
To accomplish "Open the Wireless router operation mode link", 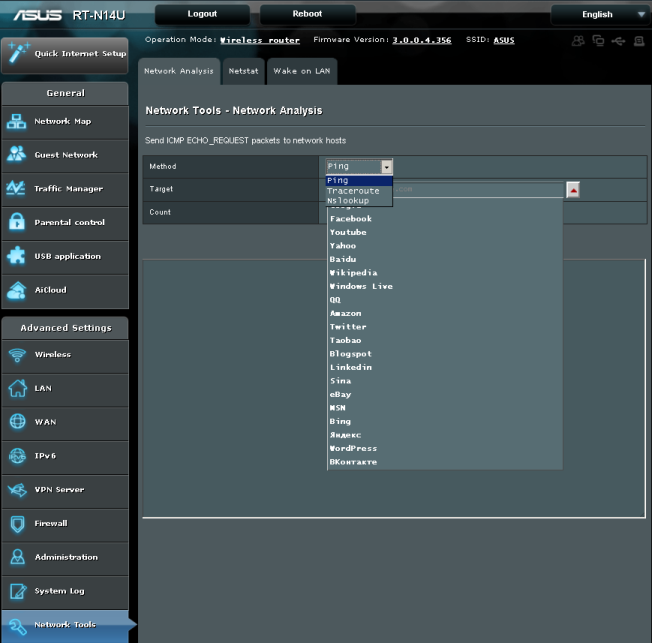I will point(260,40).
